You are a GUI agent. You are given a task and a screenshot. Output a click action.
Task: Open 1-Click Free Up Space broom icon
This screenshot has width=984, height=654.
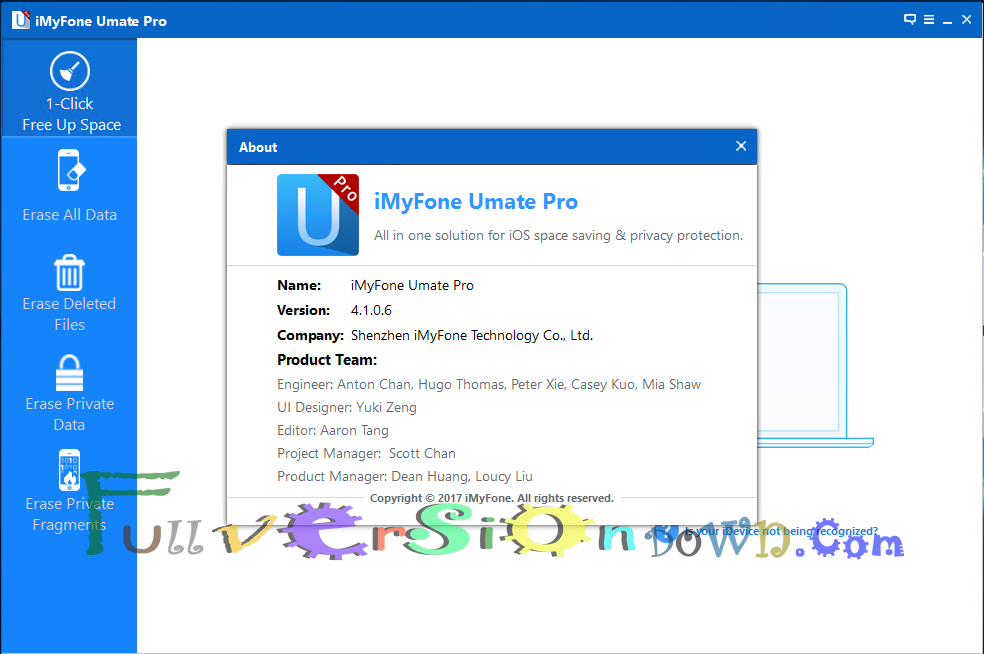(70, 71)
